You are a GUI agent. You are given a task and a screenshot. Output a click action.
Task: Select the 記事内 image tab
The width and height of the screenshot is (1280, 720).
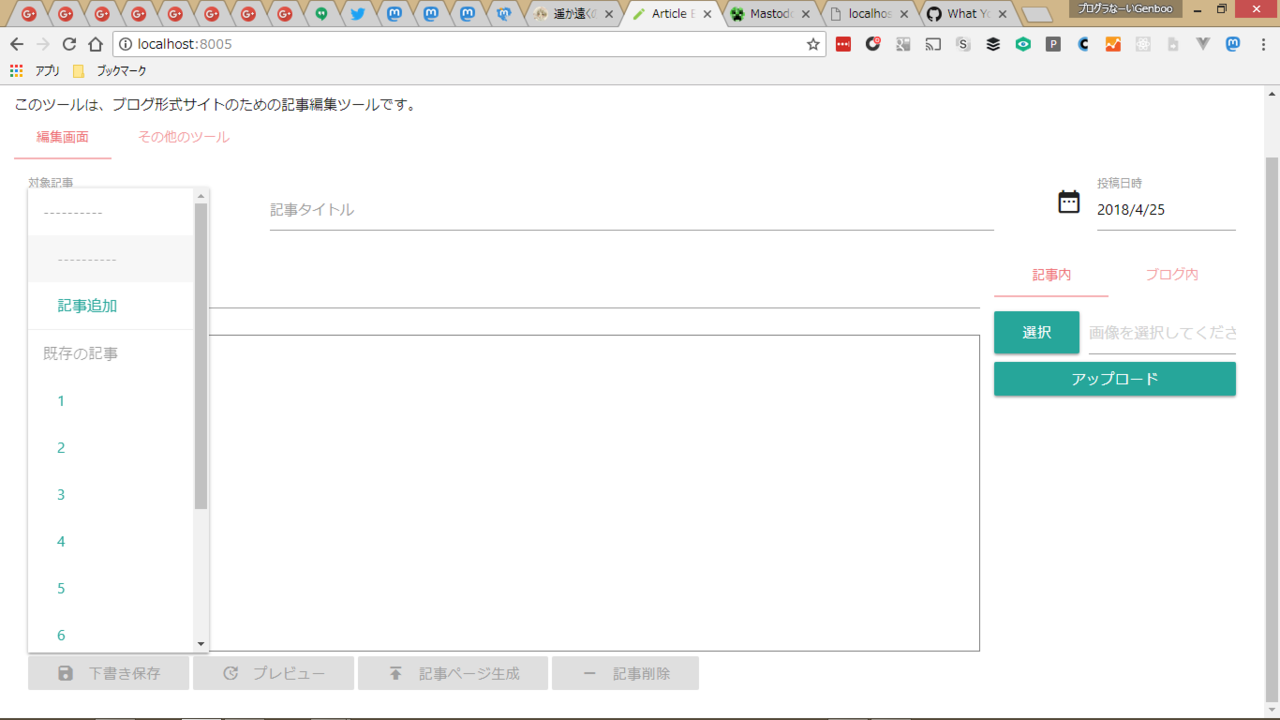(1051, 274)
